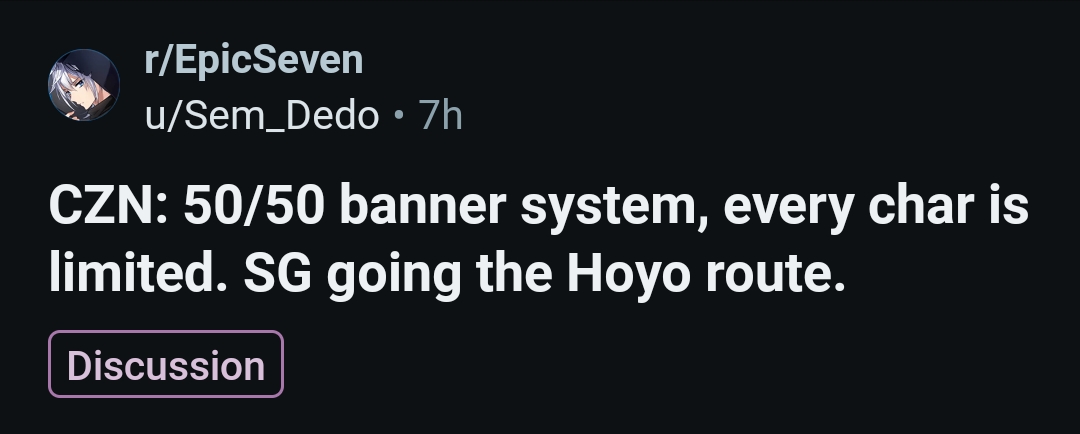
Task: Open the u/Sem_Dedo user profile
Action: point(262,115)
